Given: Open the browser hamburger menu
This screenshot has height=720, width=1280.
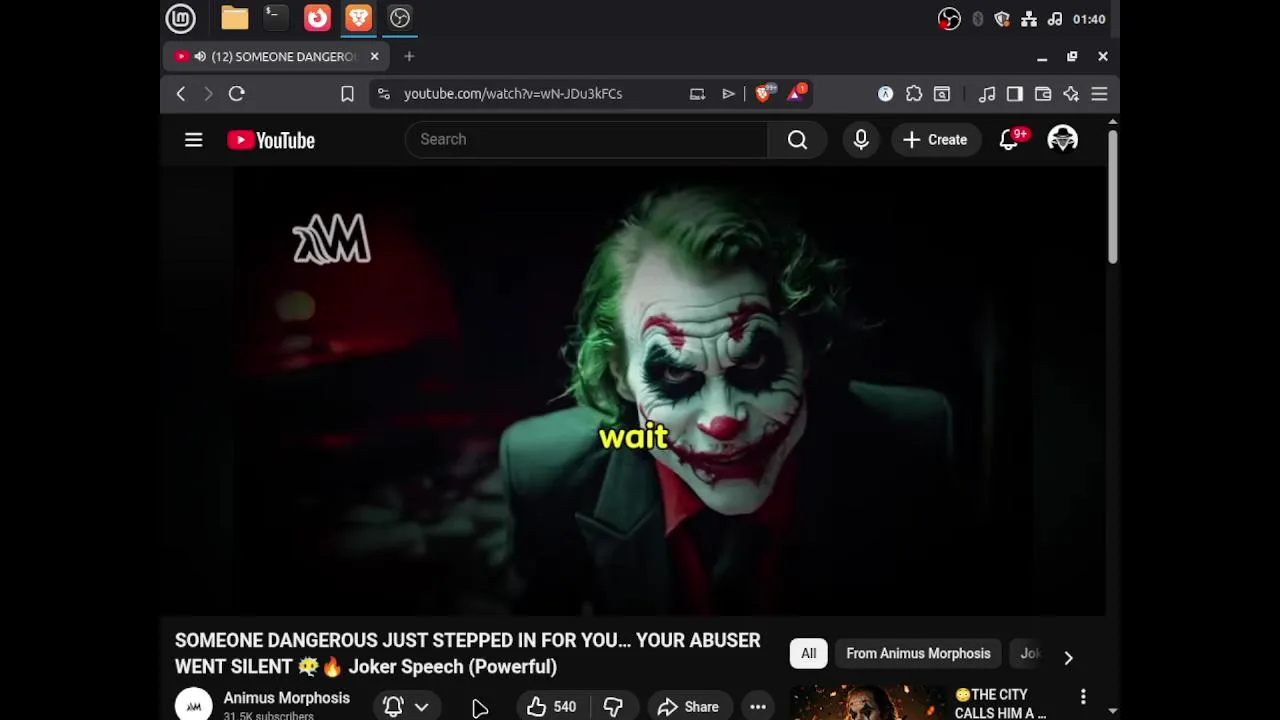Looking at the screenshot, I should pos(1099,94).
